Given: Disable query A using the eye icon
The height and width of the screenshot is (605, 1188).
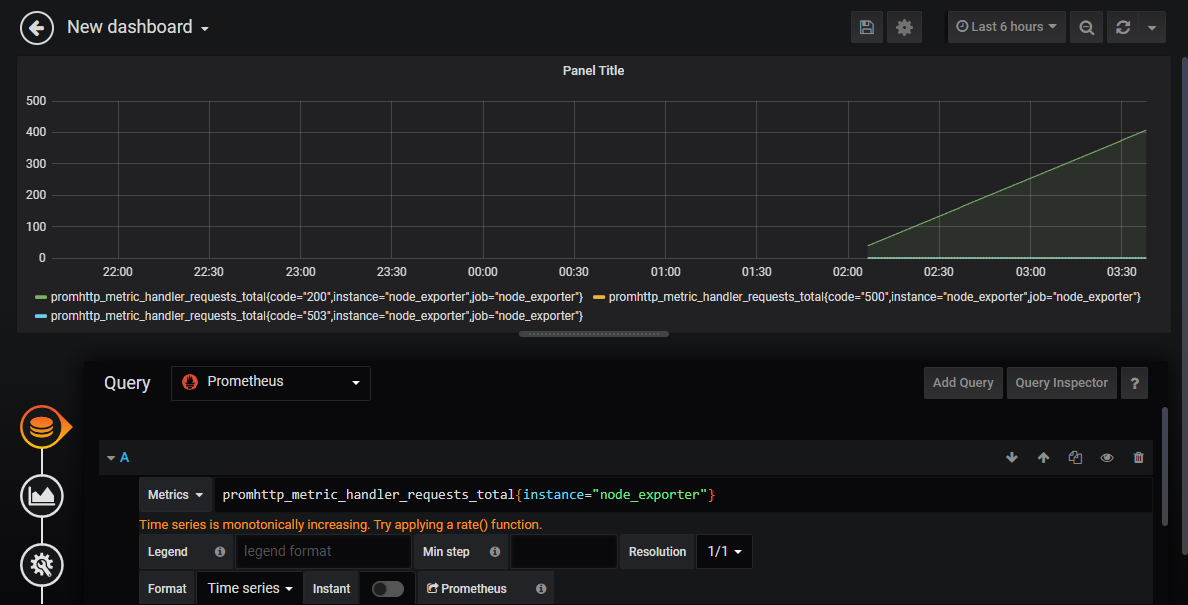Looking at the screenshot, I should coord(1107,457).
